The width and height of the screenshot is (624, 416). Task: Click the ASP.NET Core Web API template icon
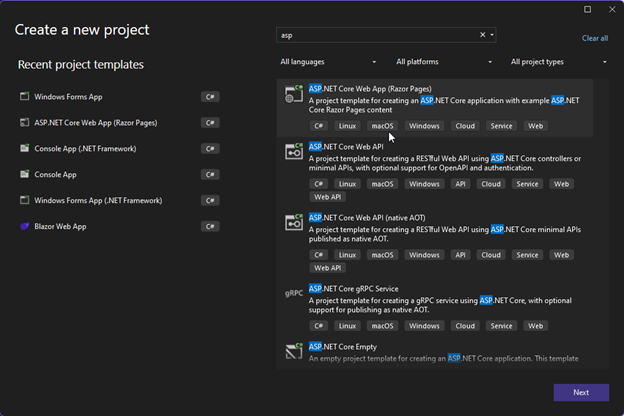tap(294, 152)
